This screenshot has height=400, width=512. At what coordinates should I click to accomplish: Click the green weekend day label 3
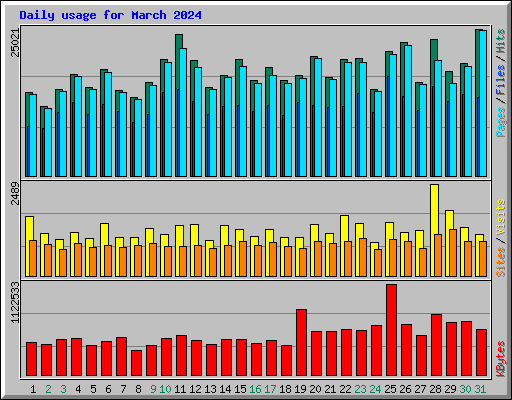(63, 389)
